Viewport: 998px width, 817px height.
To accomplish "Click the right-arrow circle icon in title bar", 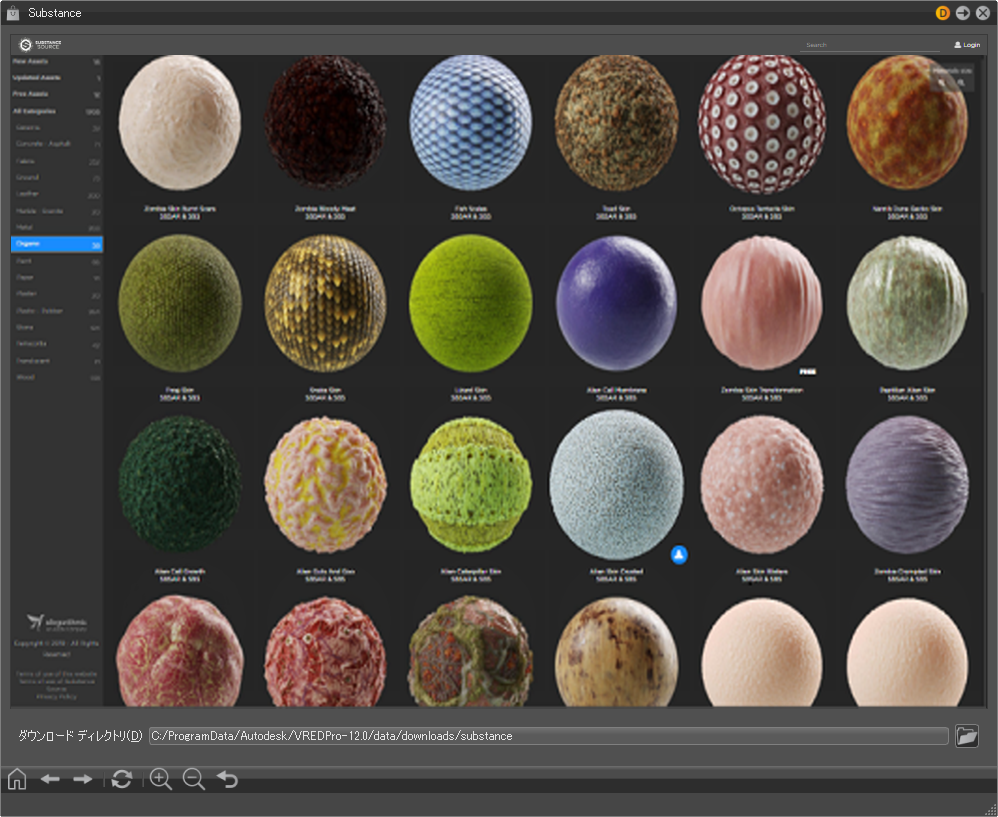I will point(962,13).
